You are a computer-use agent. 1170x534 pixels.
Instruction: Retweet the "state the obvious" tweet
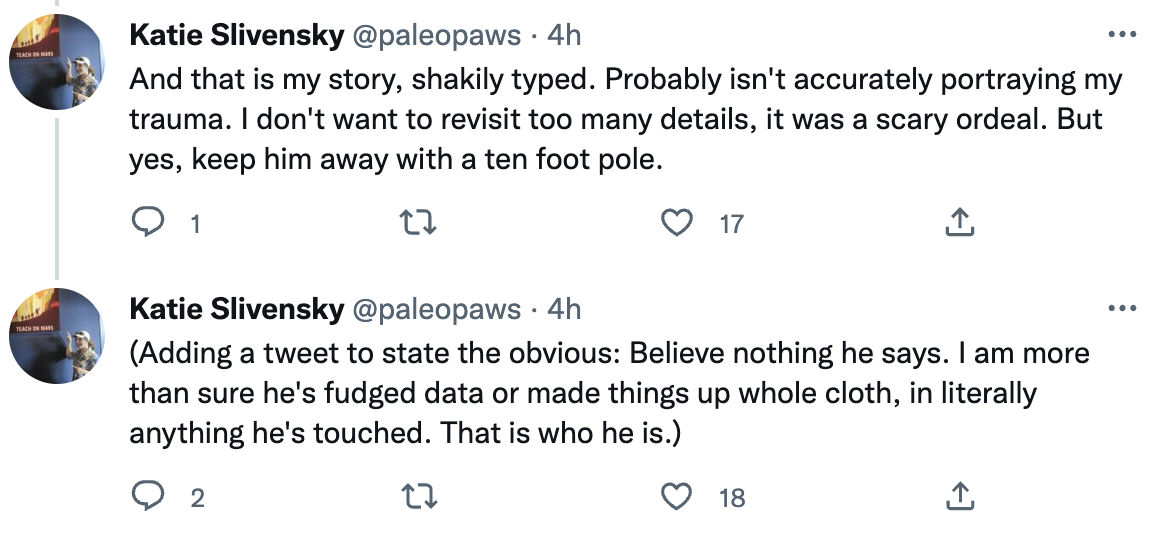[x=414, y=496]
